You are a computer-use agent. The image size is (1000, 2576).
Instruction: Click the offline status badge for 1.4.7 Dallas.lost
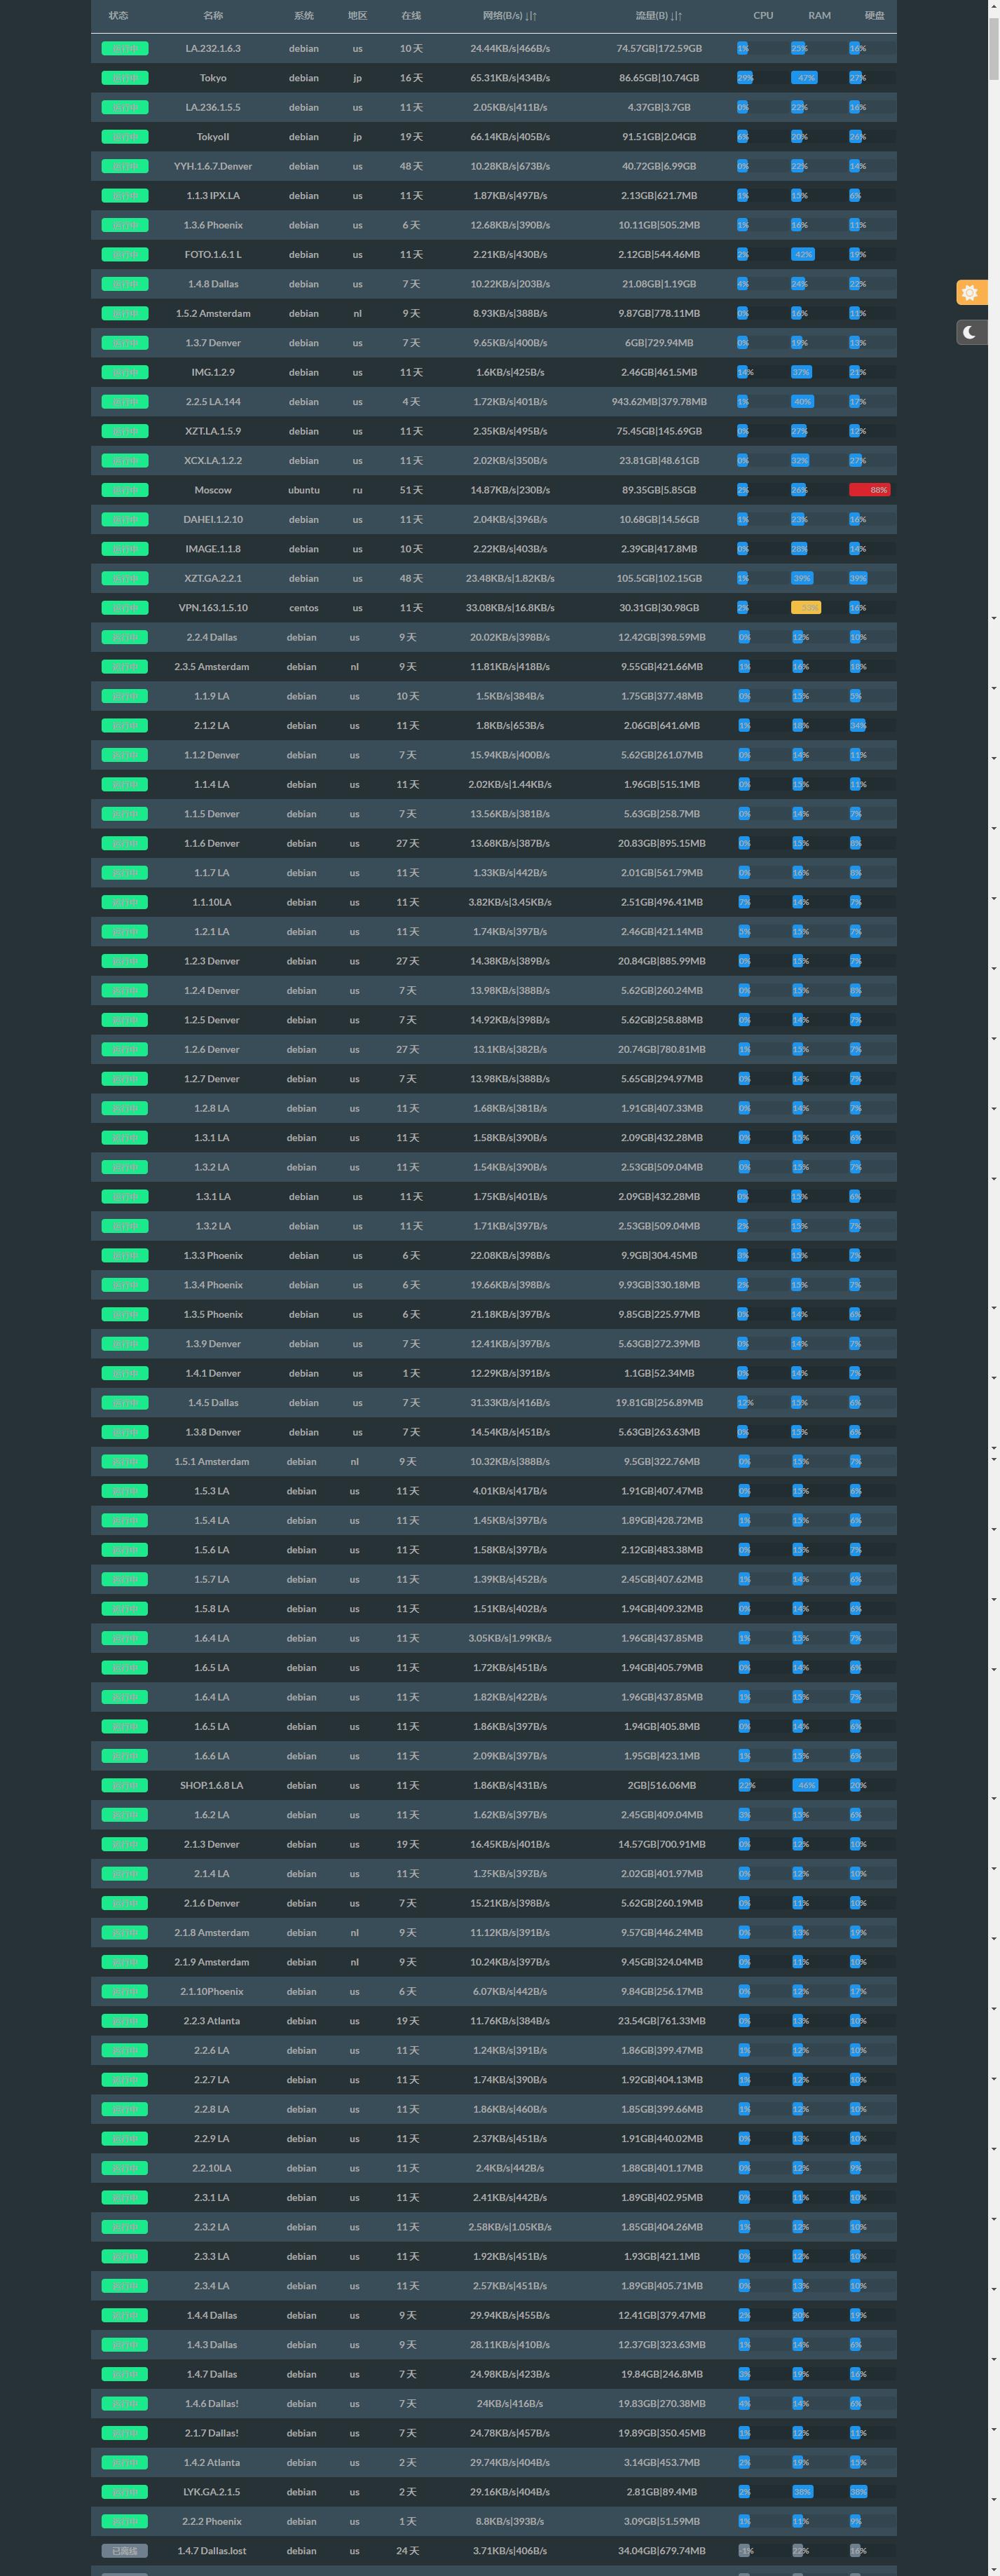click(125, 2550)
